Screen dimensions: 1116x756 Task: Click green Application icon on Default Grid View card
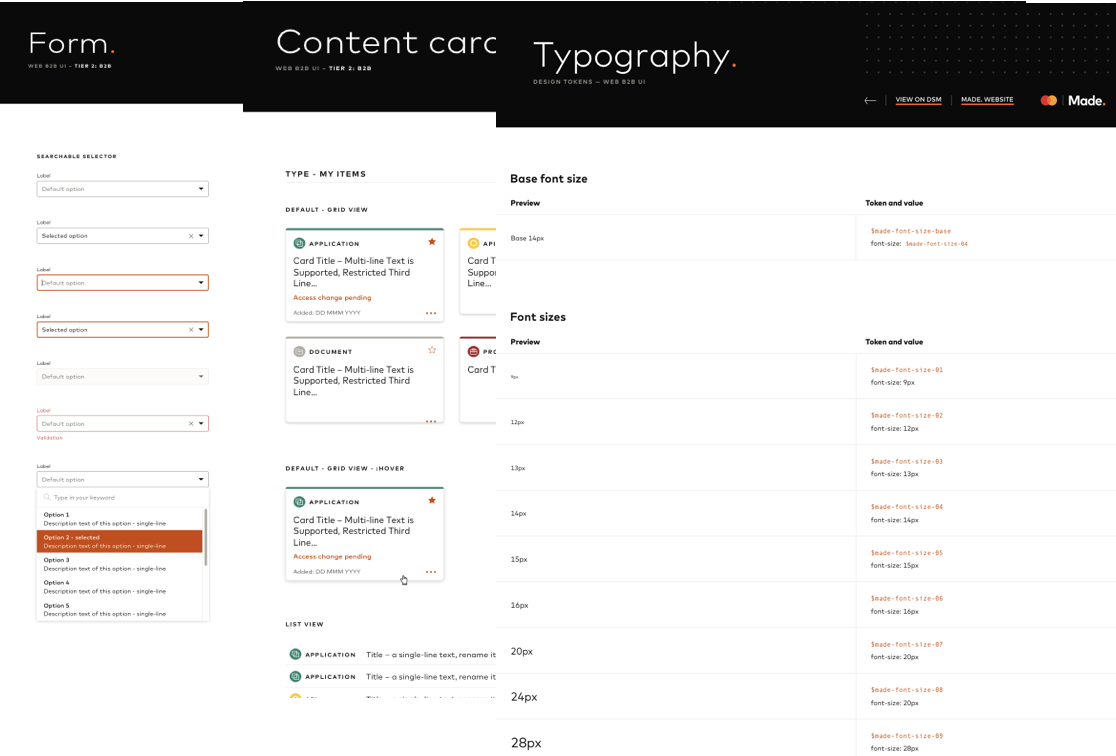(299, 243)
